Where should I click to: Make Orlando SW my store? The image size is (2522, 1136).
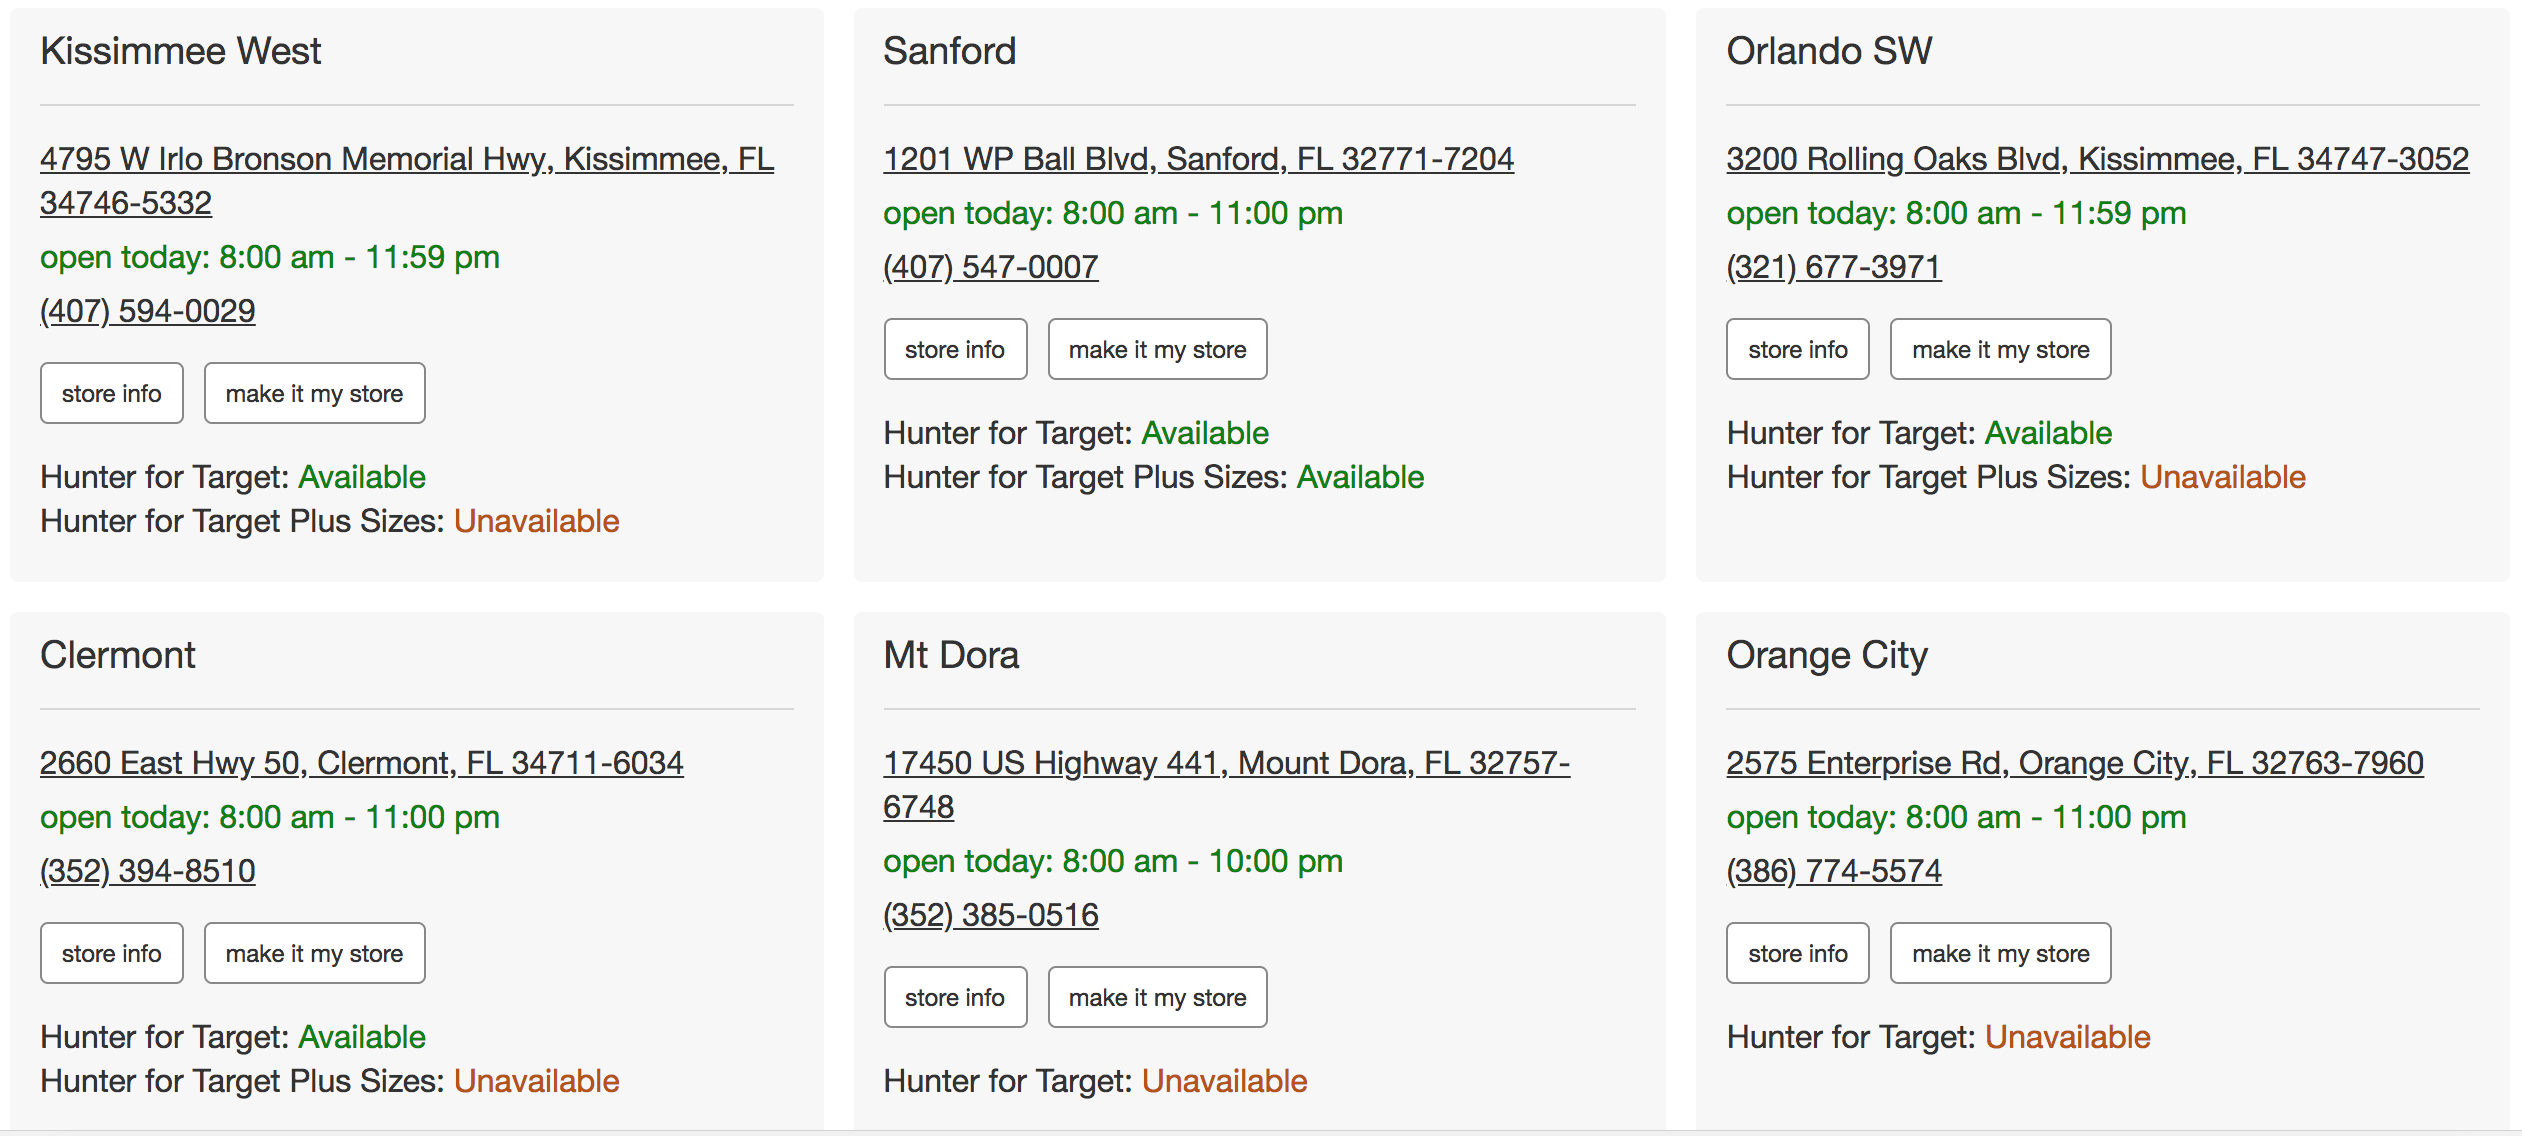2001,349
